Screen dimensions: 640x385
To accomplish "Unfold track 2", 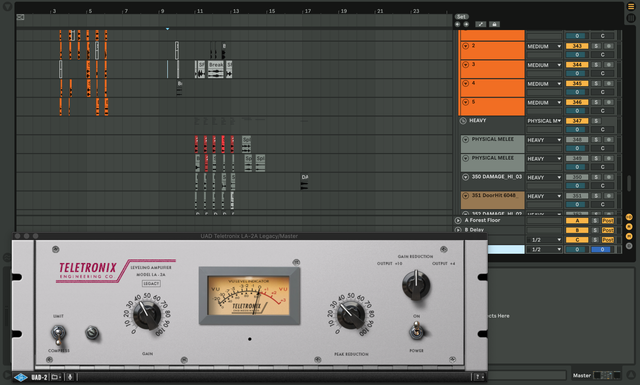I will click(x=465, y=46).
